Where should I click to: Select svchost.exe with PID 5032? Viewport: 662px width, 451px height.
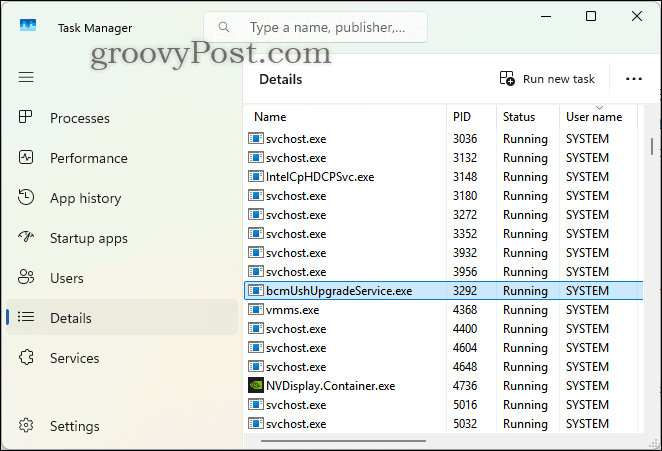443,423
